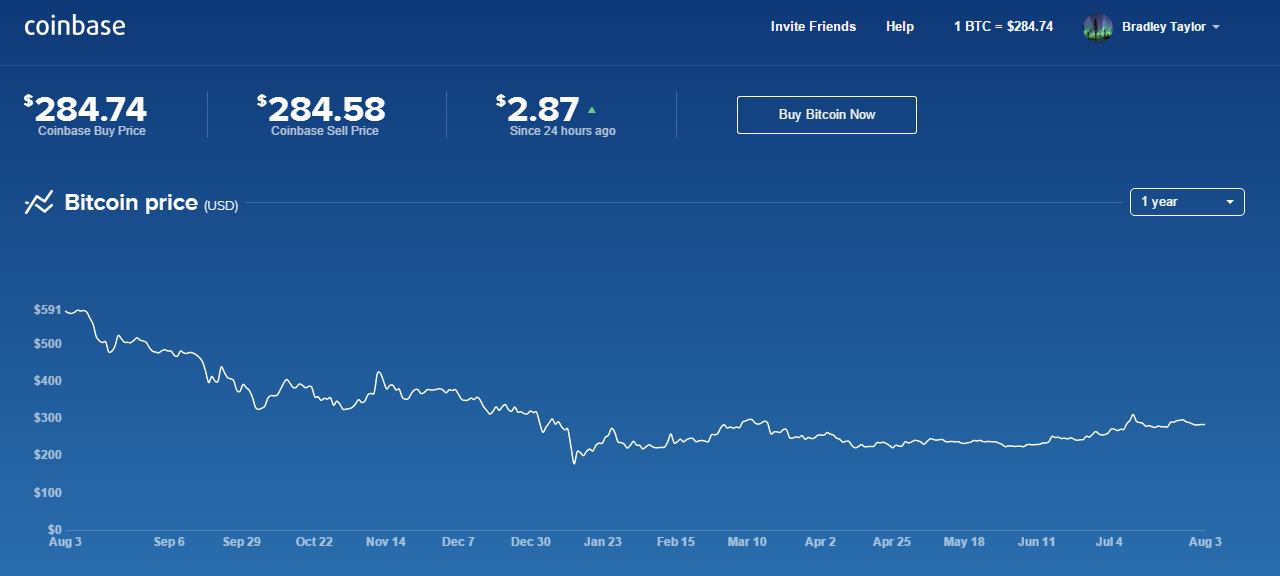Click the (USD) currency label
Viewport: 1280px width, 576px height.
click(x=221, y=206)
